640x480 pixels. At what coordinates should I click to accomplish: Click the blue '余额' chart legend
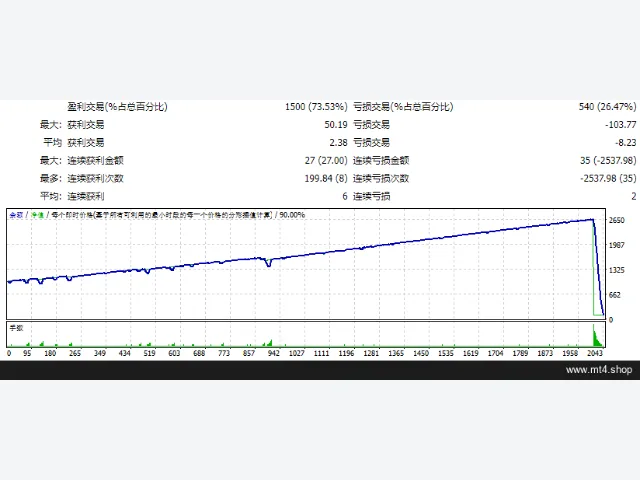[16, 215]
